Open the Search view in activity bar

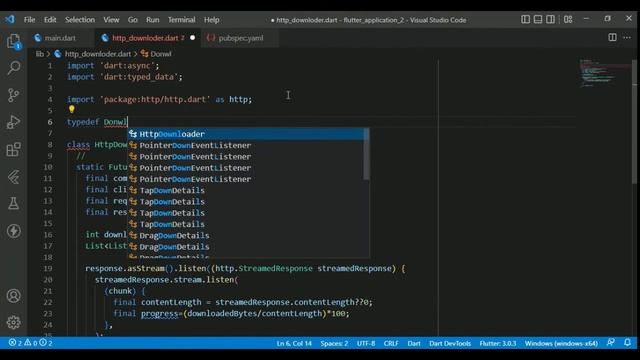pos(13,68)
